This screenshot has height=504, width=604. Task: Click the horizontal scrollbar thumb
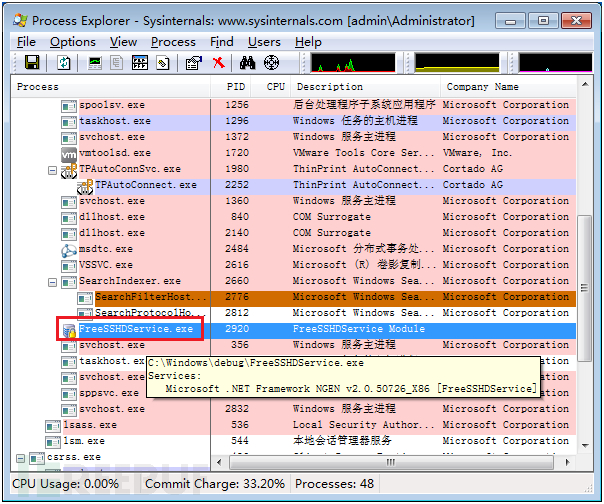(x=391, y=462)
